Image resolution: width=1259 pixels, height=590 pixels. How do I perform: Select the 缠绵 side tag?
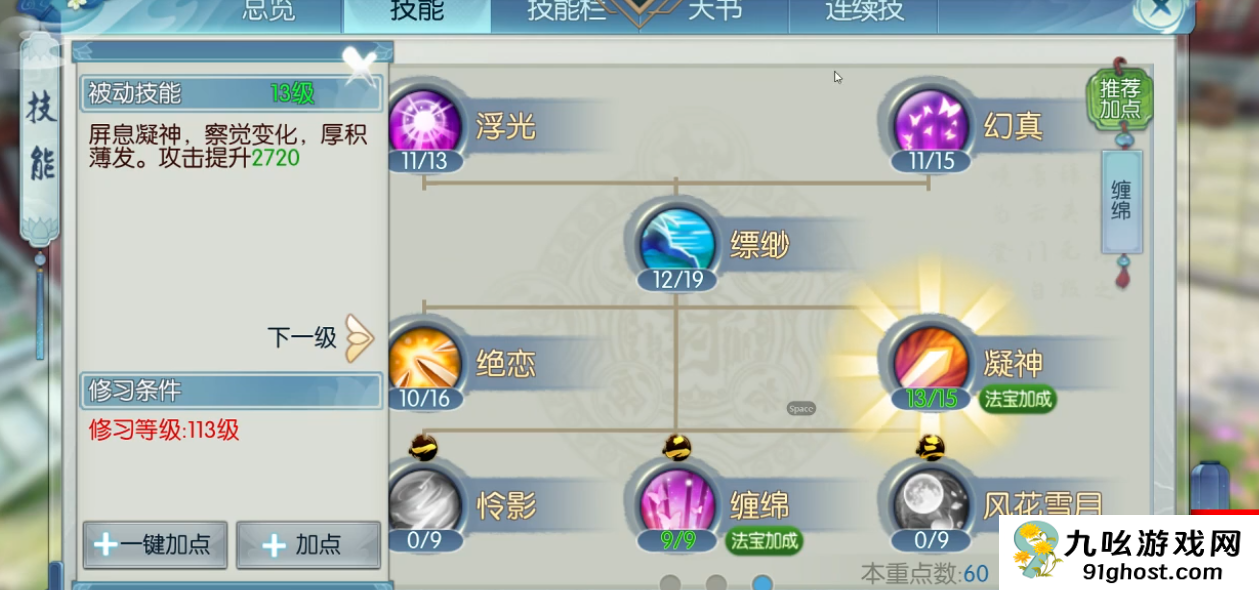pos(1121,202)
